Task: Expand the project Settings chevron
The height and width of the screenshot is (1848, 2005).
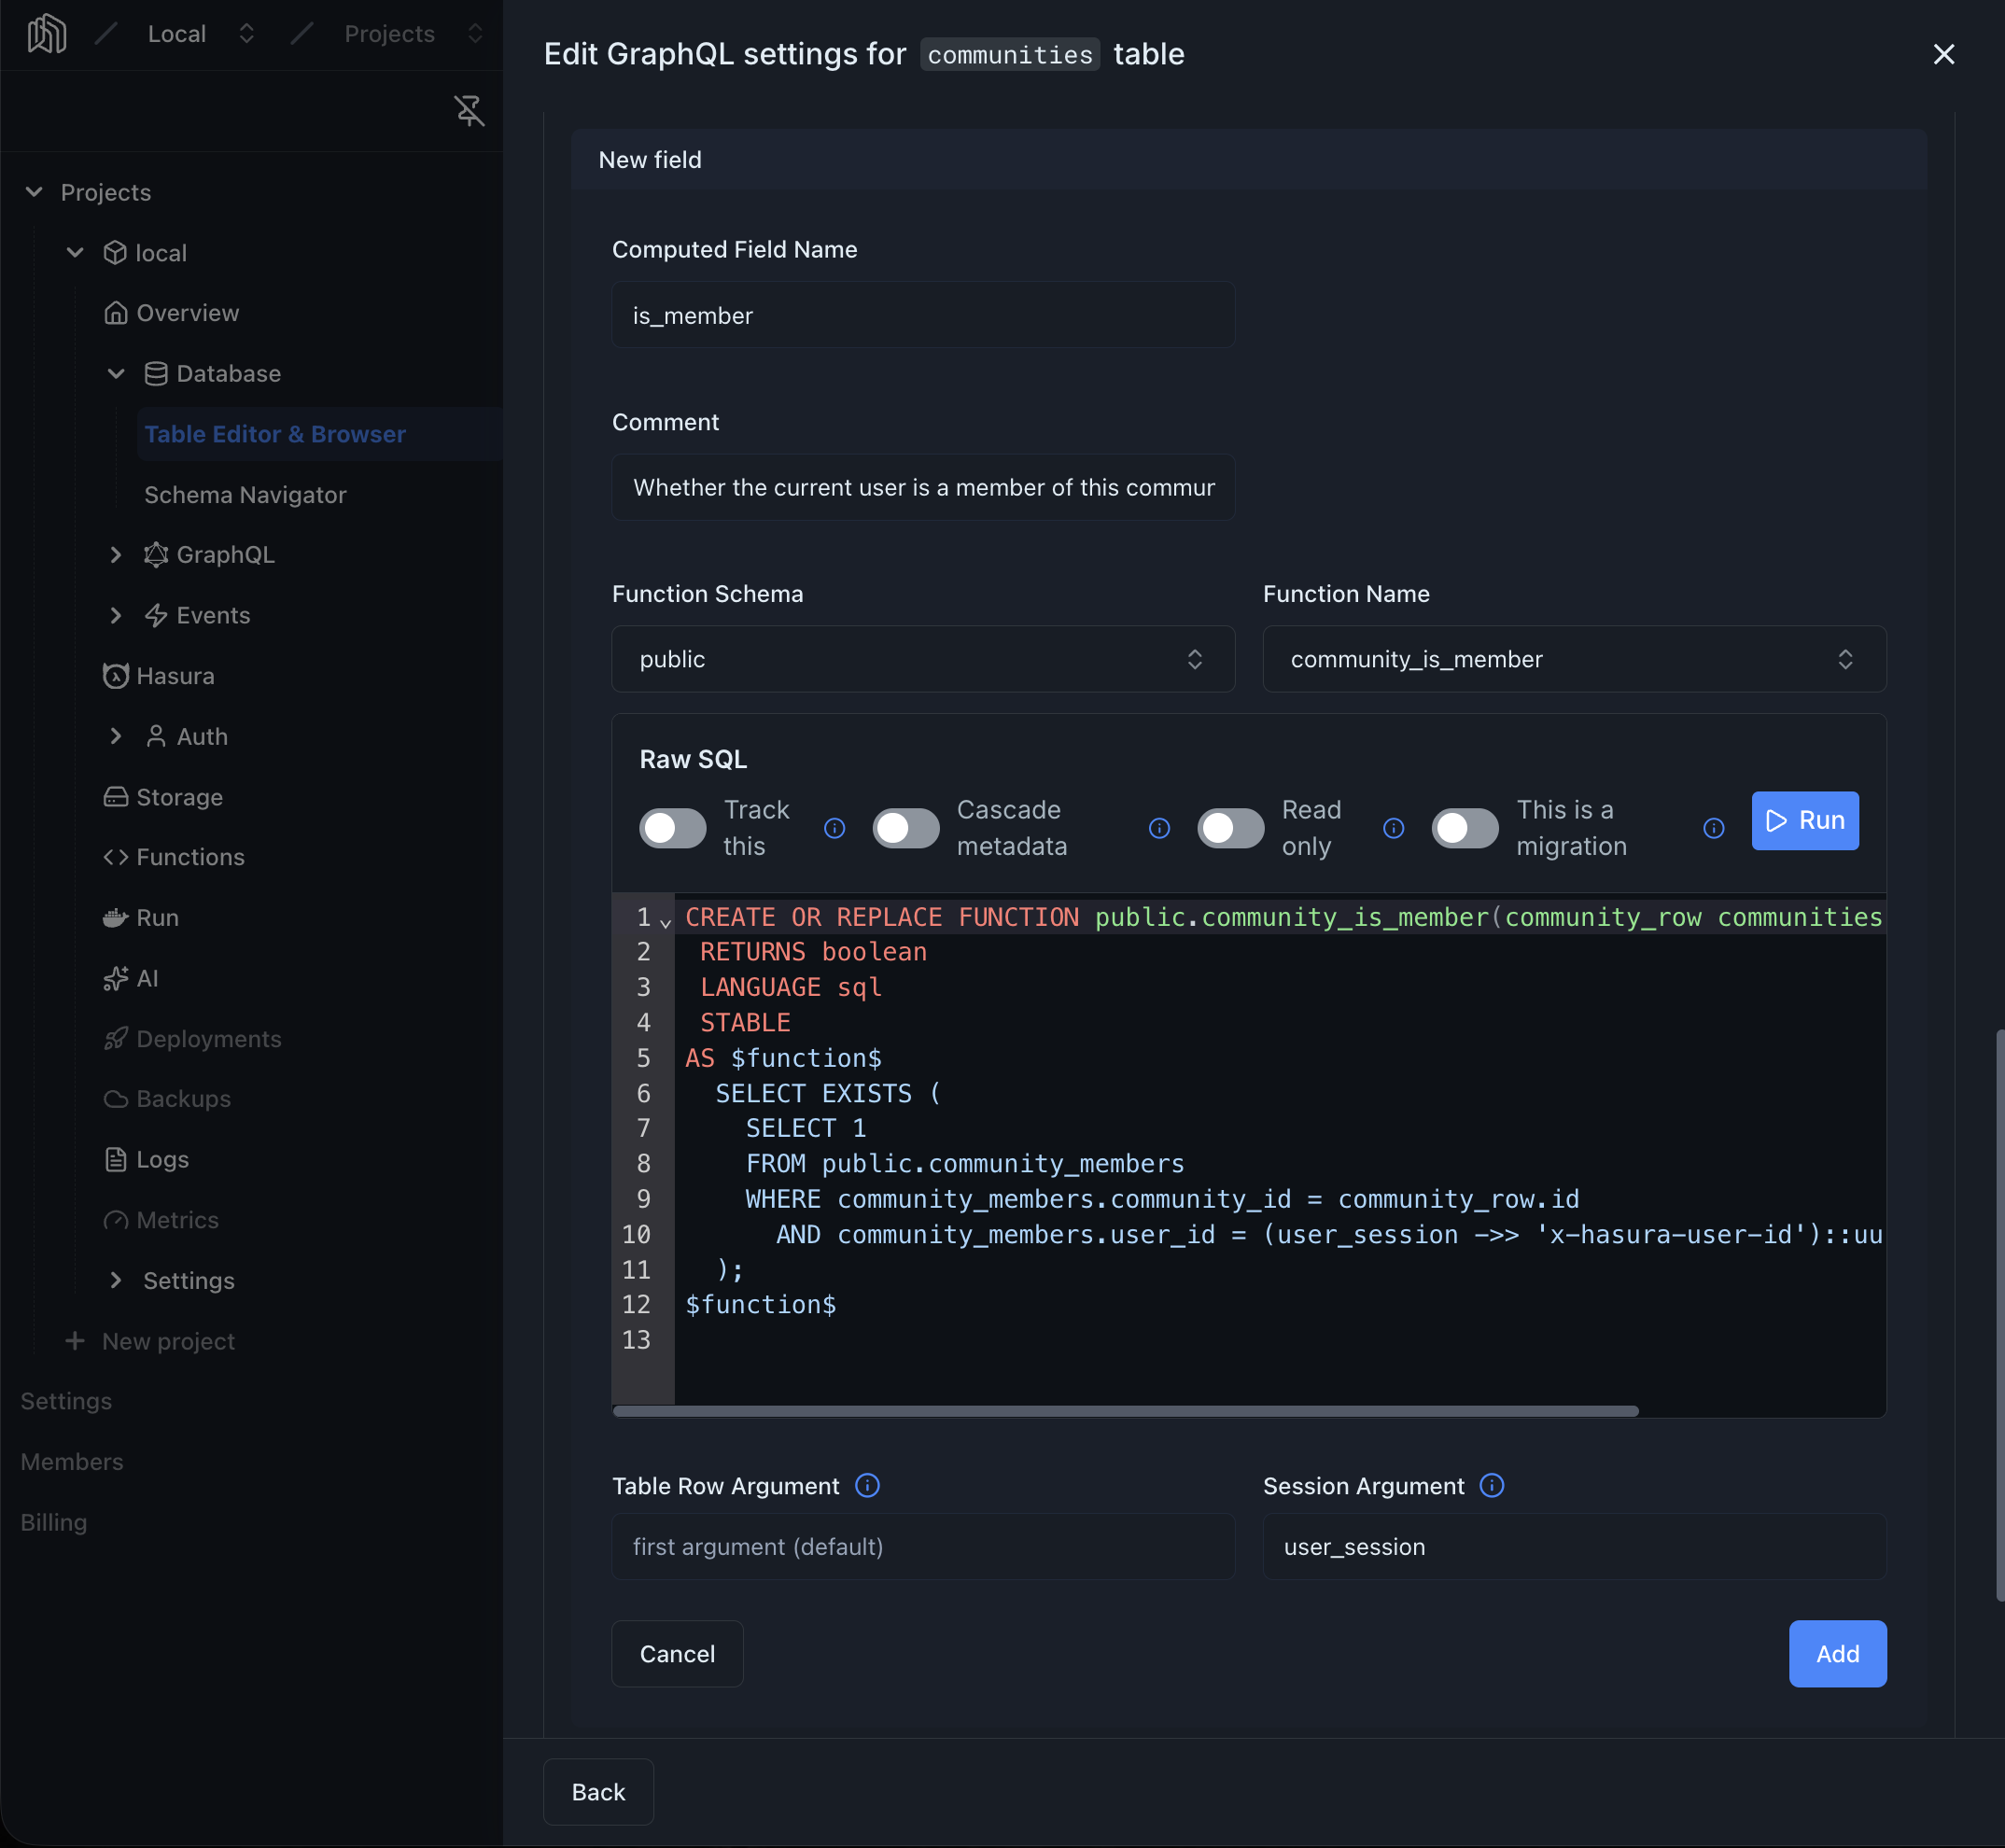Action: pyautogui.click(x=116, y=1281)
